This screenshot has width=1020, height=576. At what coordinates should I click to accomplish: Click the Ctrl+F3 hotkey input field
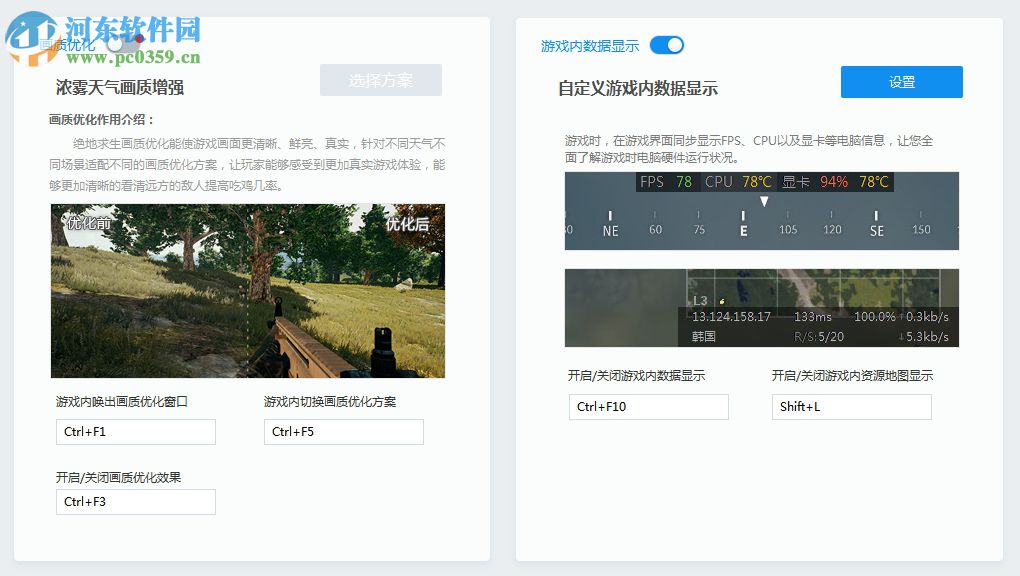coord(135,502)
